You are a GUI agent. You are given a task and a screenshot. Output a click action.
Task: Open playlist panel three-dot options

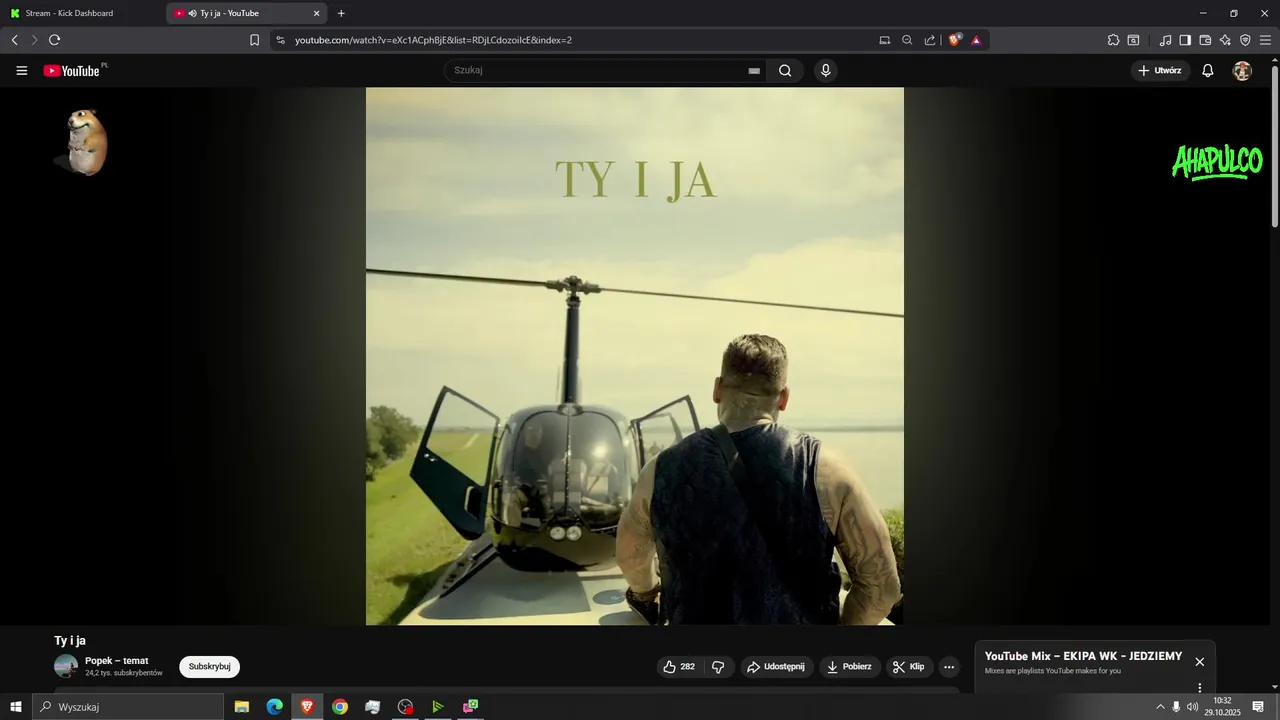point(1200,688)
